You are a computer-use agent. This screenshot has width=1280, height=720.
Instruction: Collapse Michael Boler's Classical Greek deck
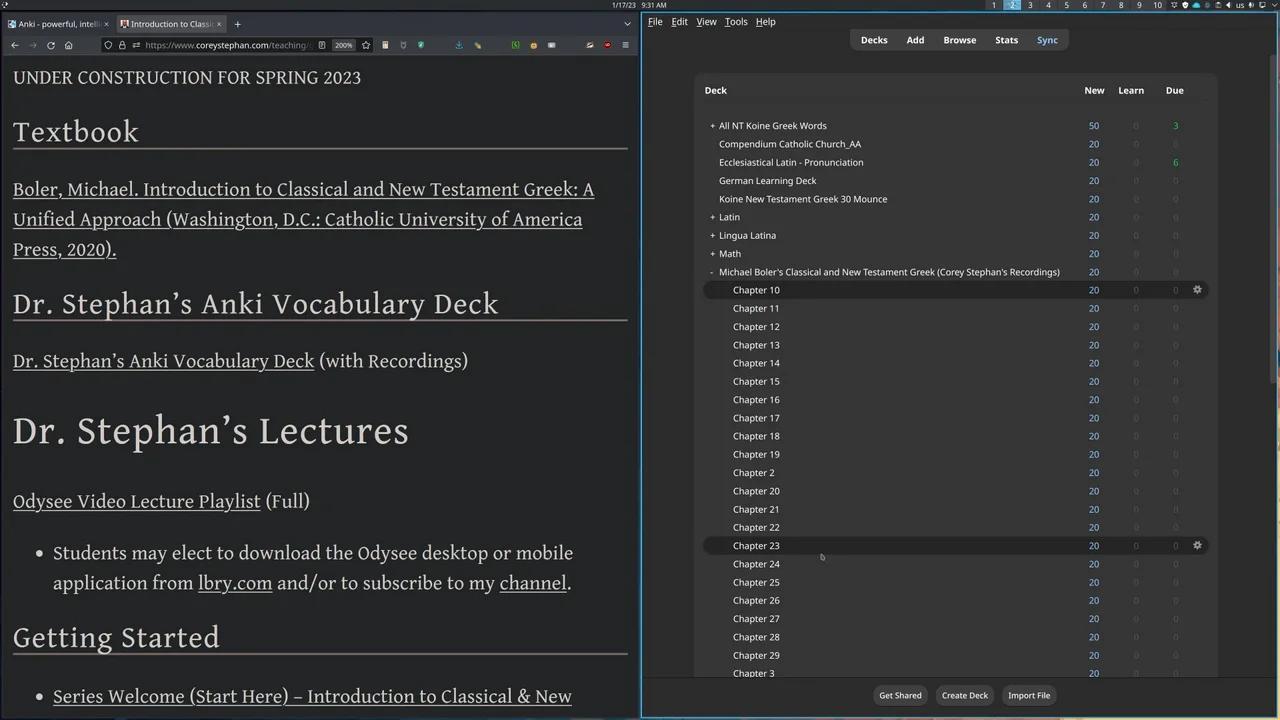pos(711,272)
